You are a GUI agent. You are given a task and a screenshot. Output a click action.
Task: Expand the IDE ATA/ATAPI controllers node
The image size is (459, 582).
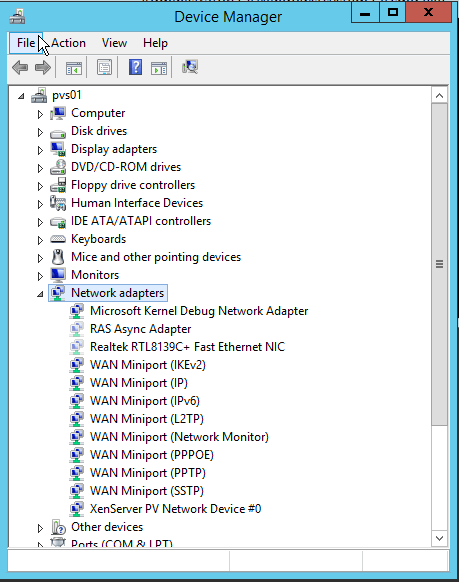[x=40, y=222]
